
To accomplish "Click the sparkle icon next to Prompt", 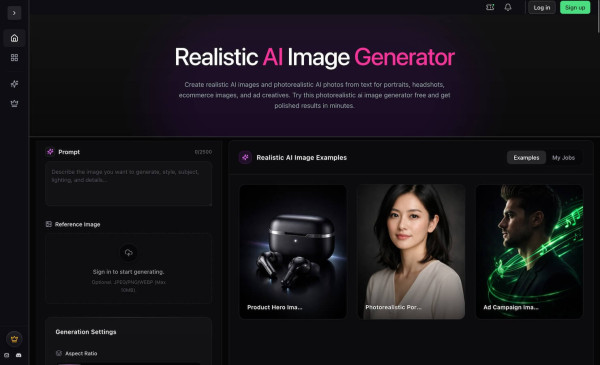I will pyautogui.click(x=50, y=152).
